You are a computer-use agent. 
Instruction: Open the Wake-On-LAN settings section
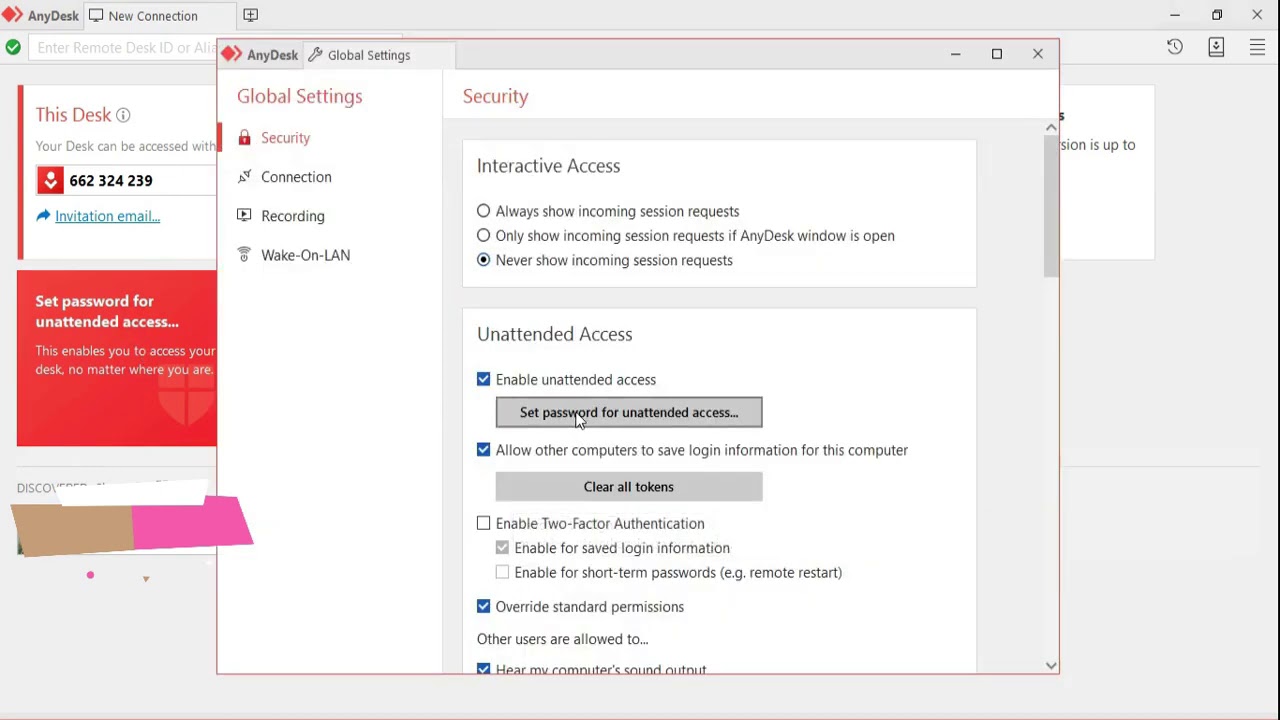pyautogui.click(x=305, y=255)
